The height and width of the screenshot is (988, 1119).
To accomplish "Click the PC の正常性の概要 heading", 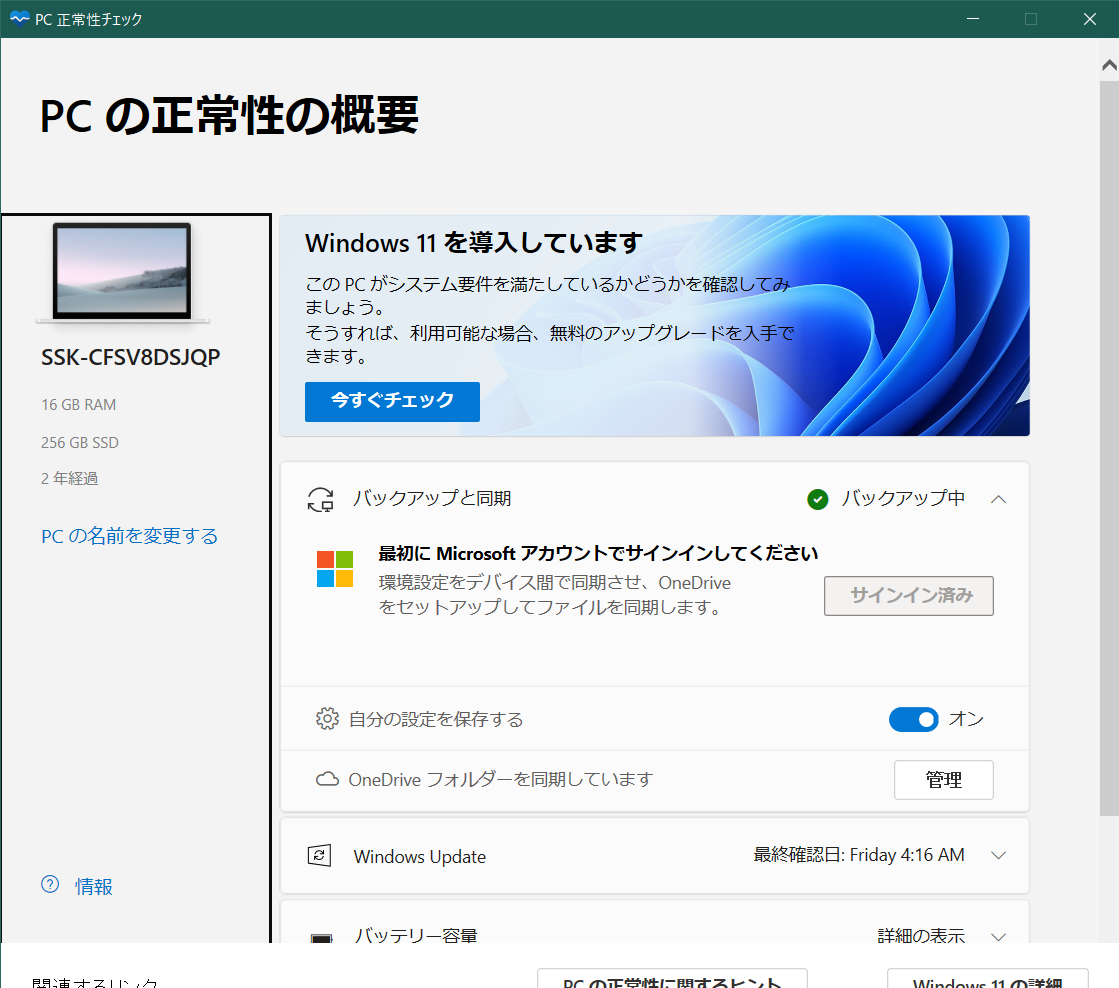I will point(229,115).
